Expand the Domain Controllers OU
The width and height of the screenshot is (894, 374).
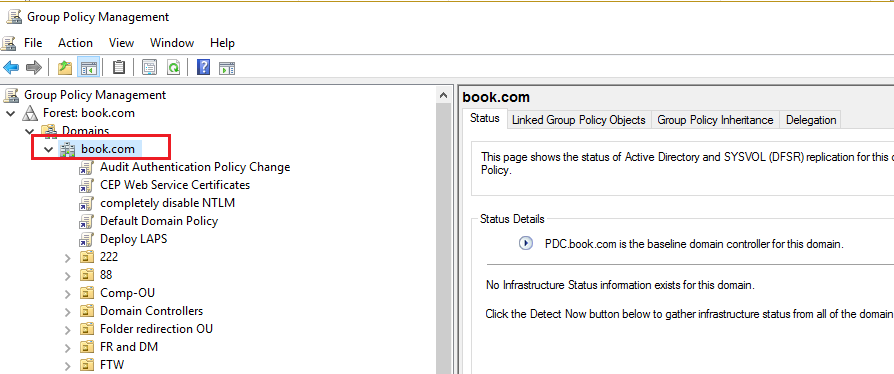click(x=68, y=312)
